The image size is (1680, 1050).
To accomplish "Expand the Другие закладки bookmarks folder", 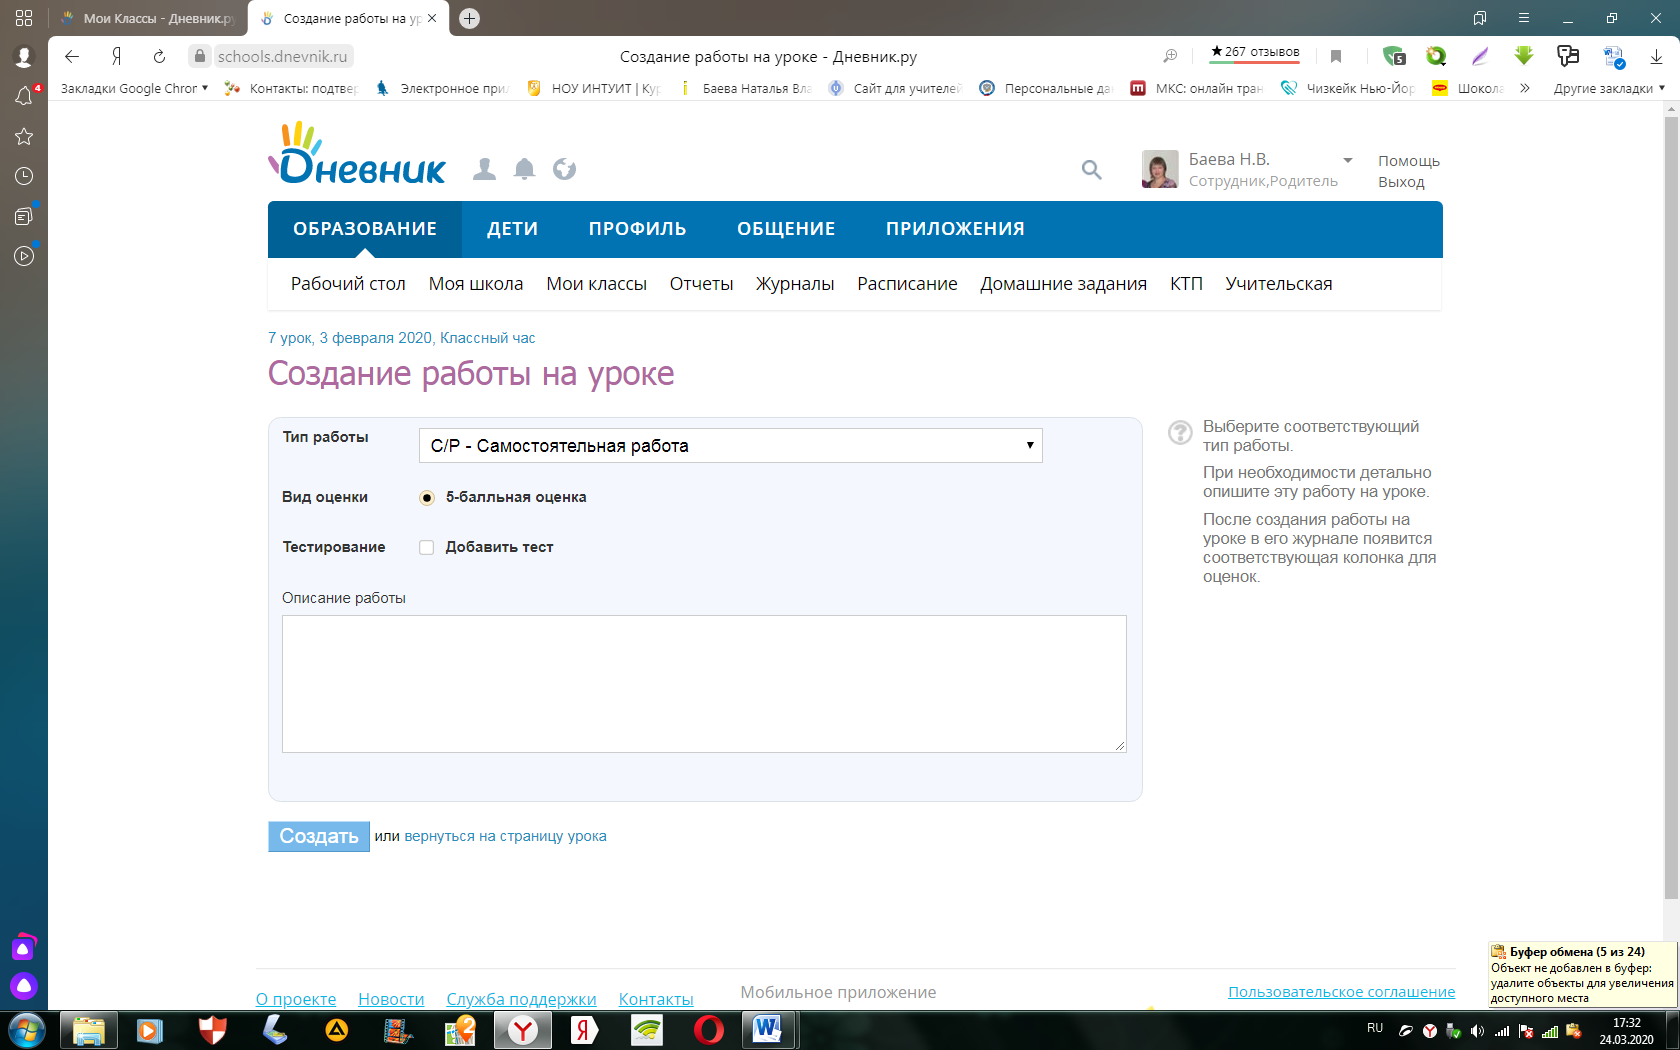I will (x=1609, y=88).
